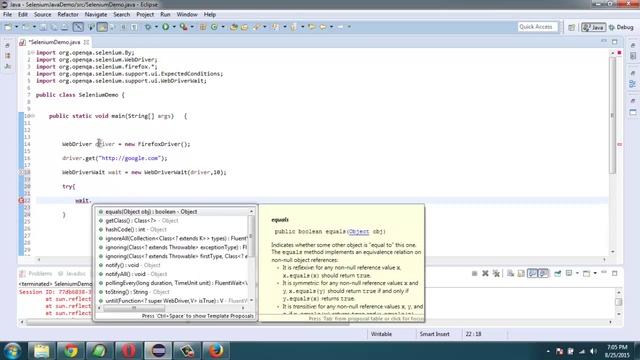Click the Object link in equals Javadoc

[359, 231]
